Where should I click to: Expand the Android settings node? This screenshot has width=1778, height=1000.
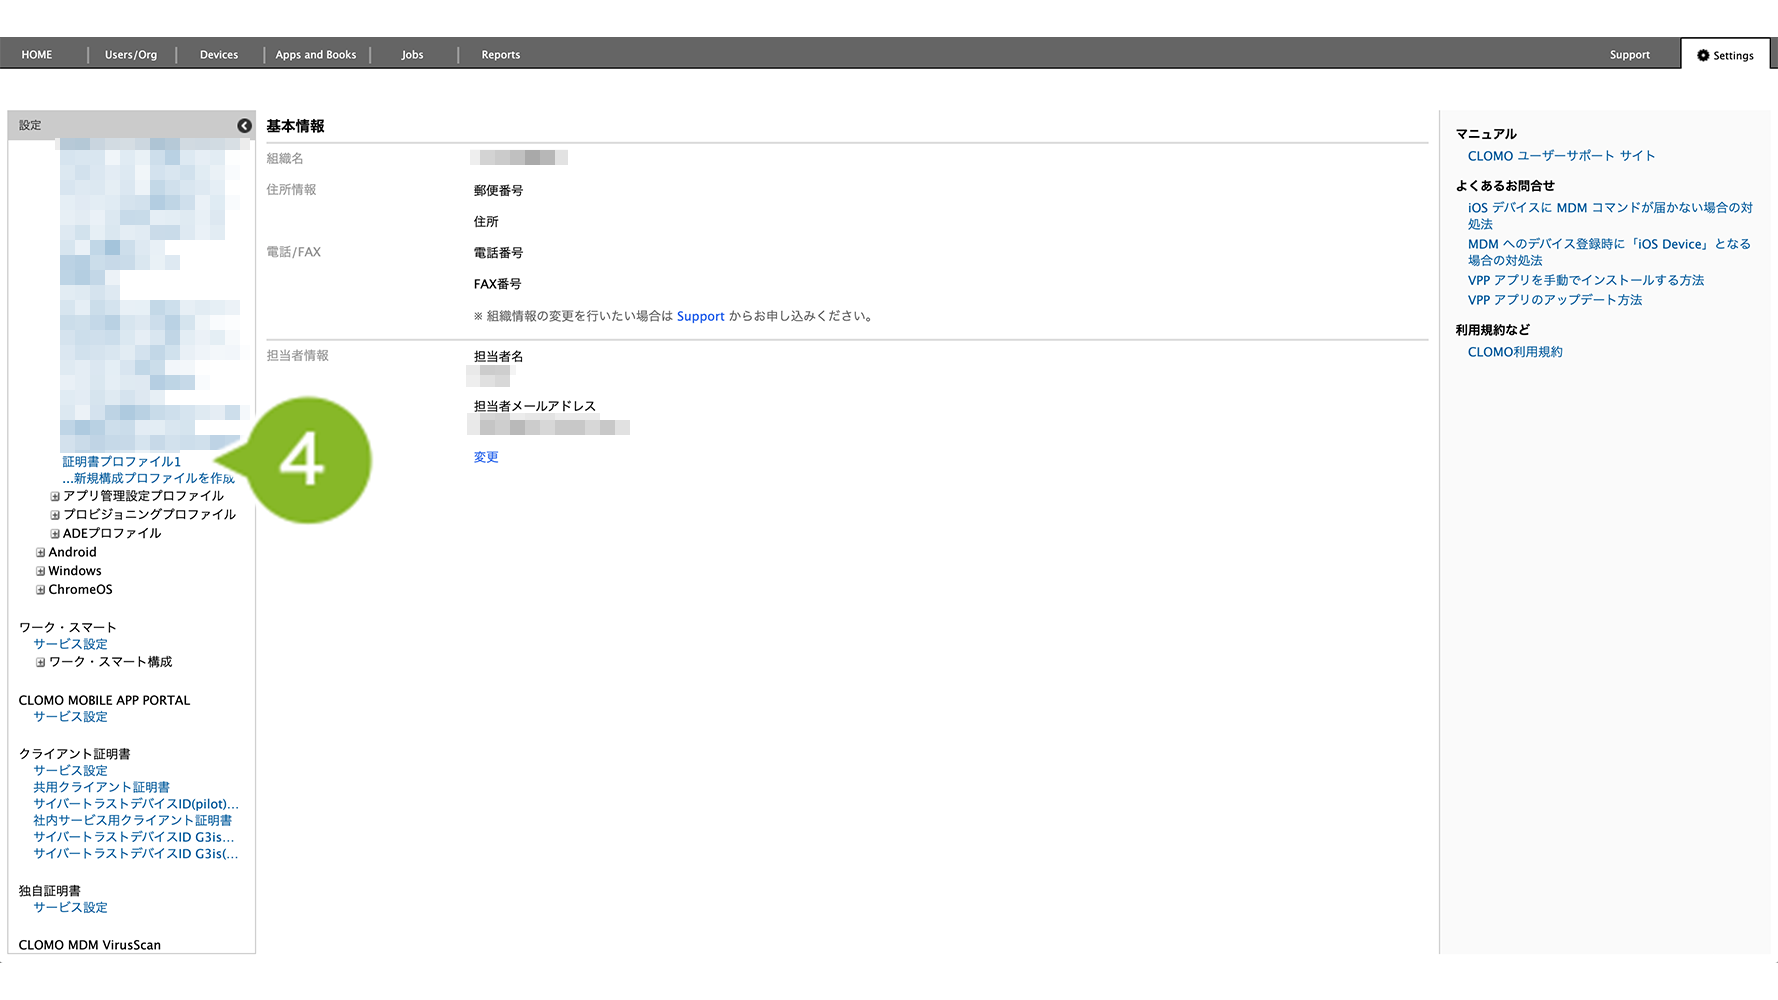pyautogui.click(x=41, y=553)
